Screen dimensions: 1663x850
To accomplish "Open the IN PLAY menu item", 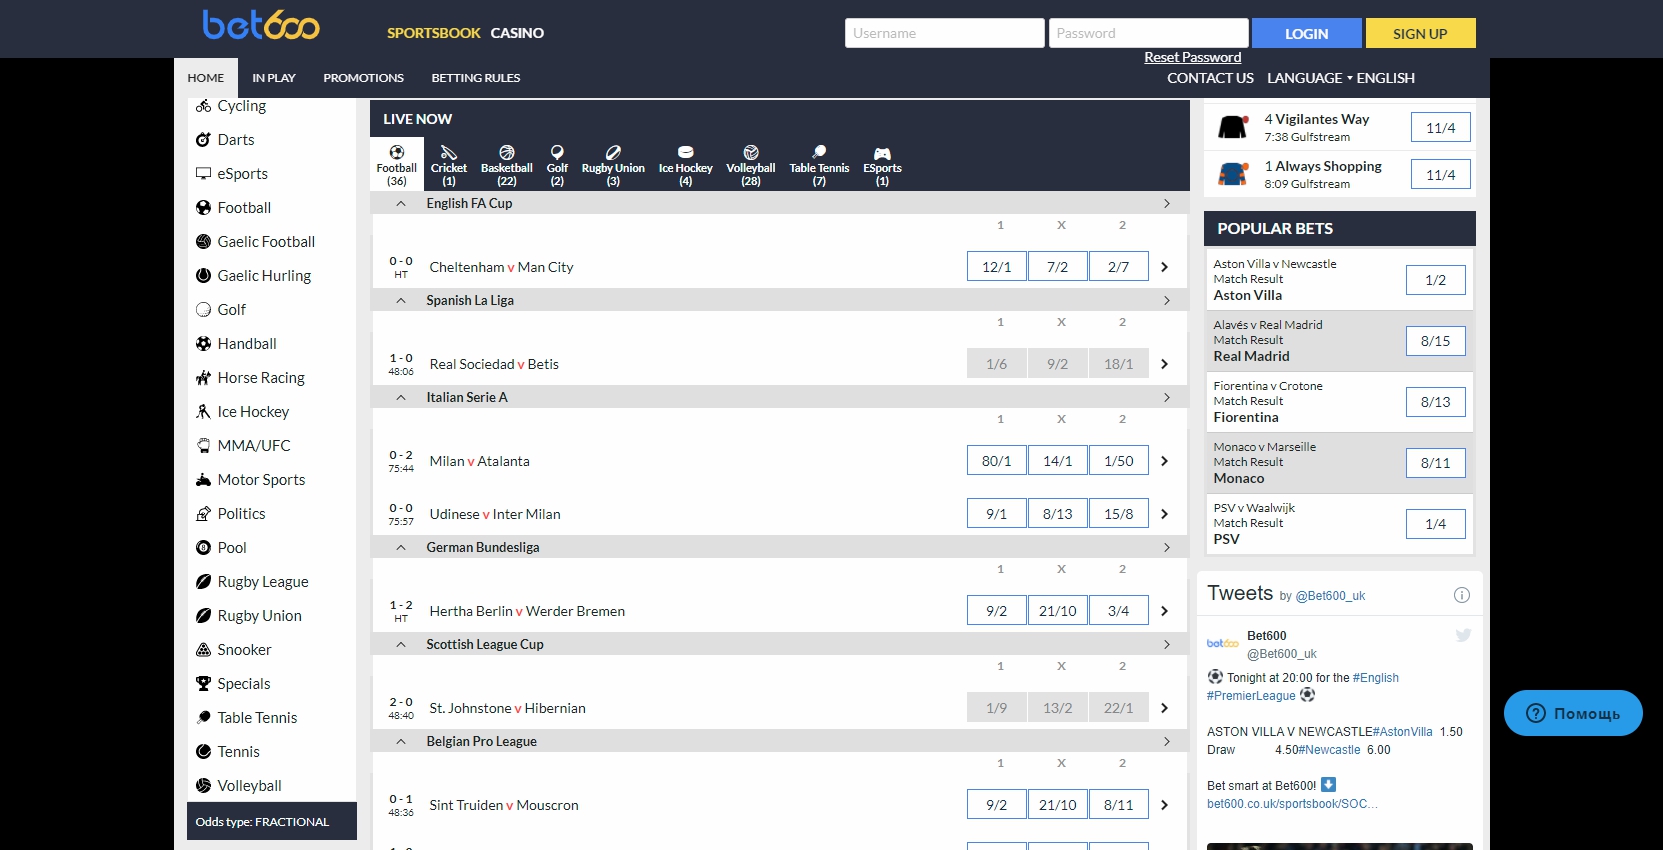I will 274,78.
